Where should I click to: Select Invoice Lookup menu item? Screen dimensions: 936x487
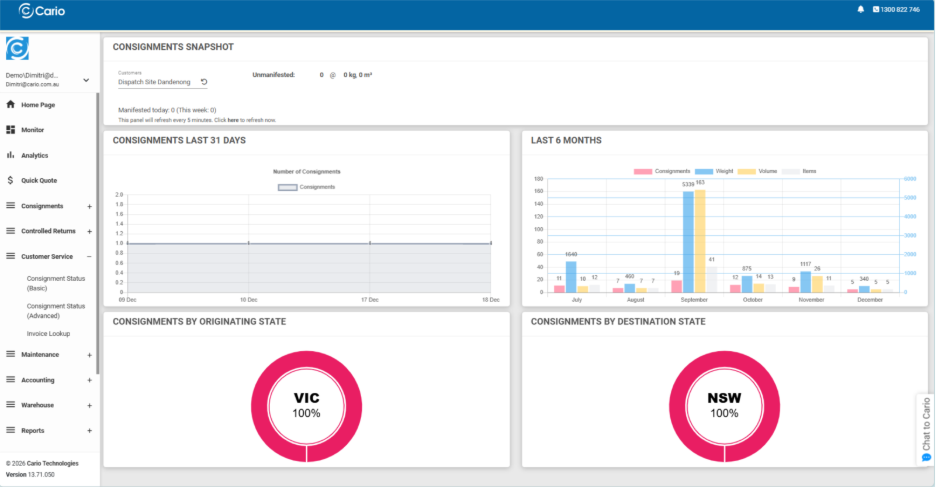point(49,333)
